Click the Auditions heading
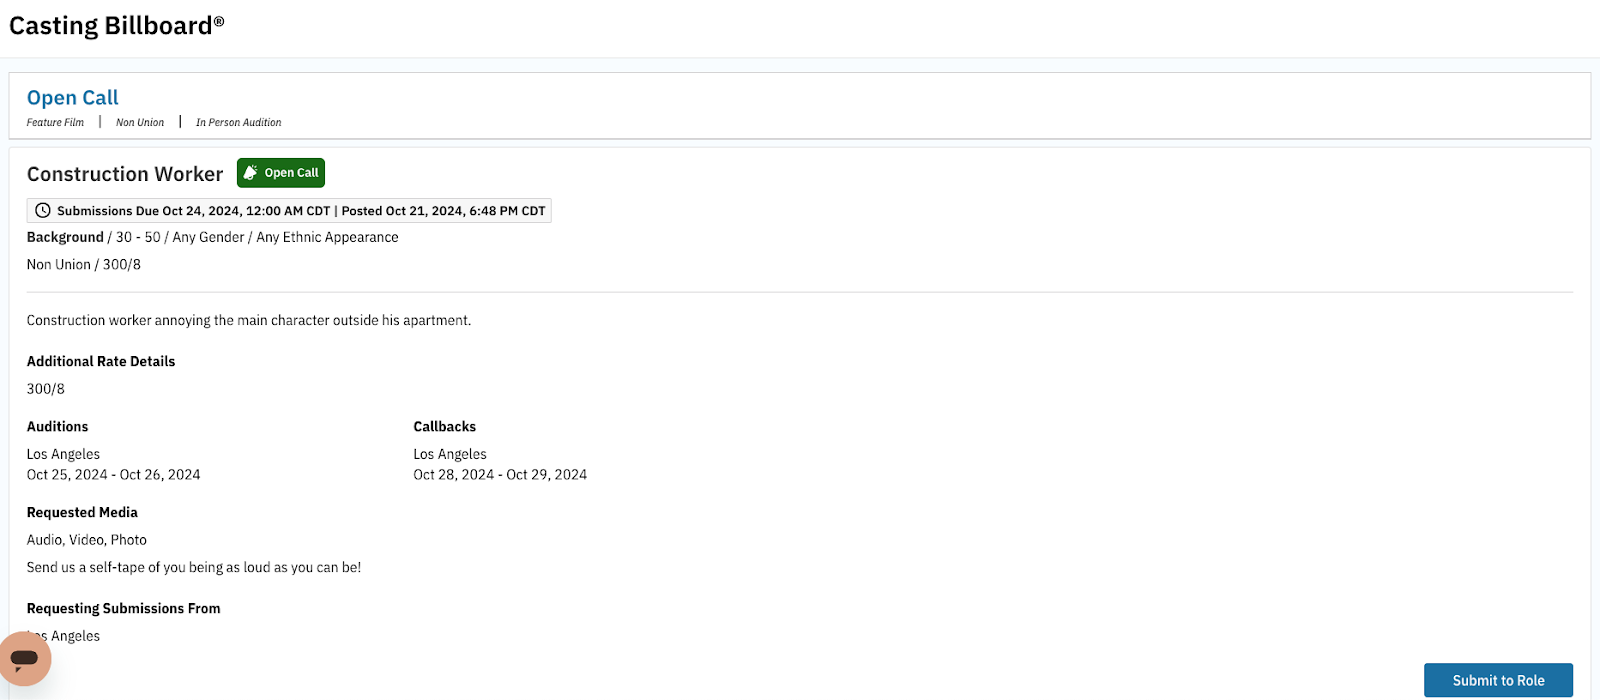Screen dimensions: 1600x700 pyautogui.click(x=57, y=427)
